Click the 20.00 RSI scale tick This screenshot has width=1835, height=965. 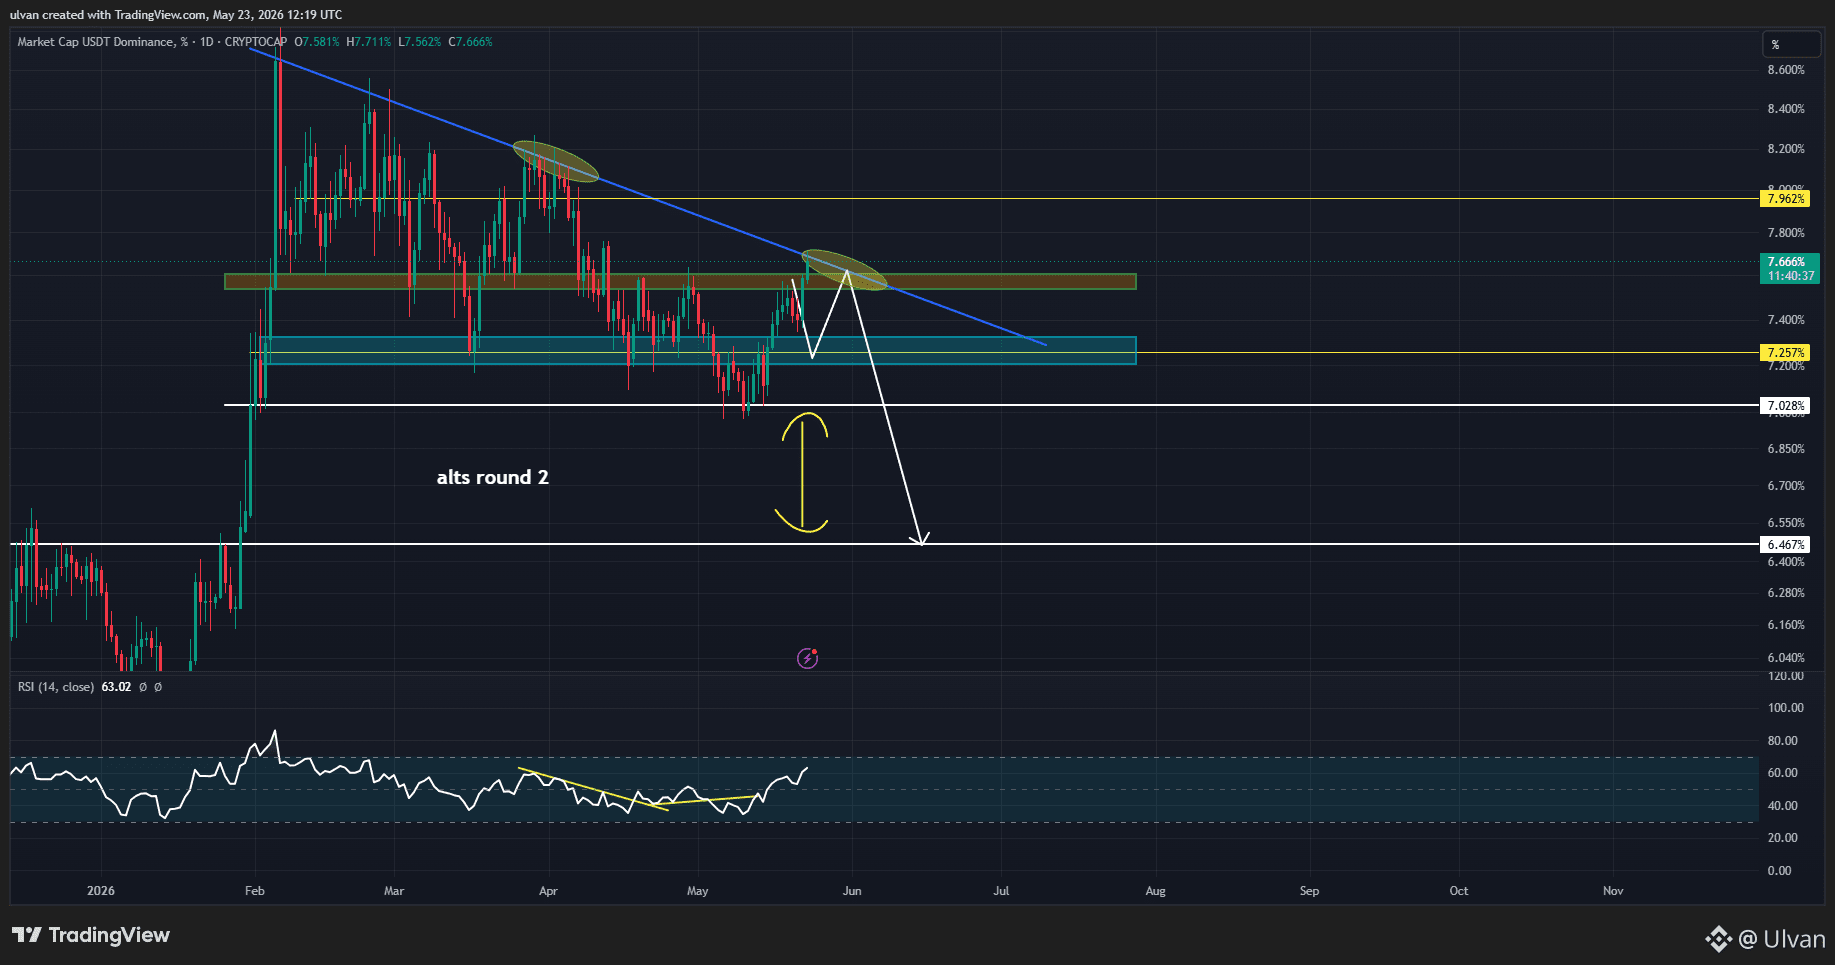point(1783,838)
